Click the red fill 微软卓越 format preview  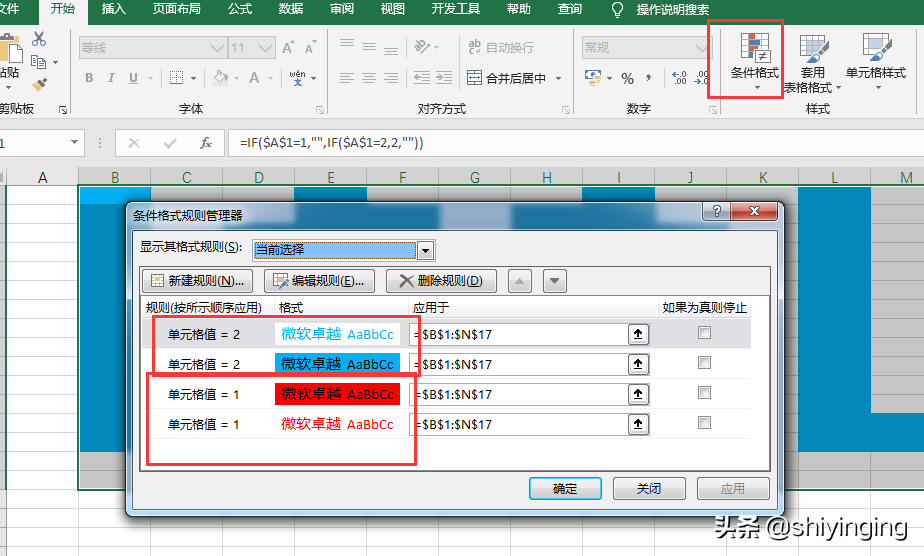pyautogui.click(x=337, y=394)
